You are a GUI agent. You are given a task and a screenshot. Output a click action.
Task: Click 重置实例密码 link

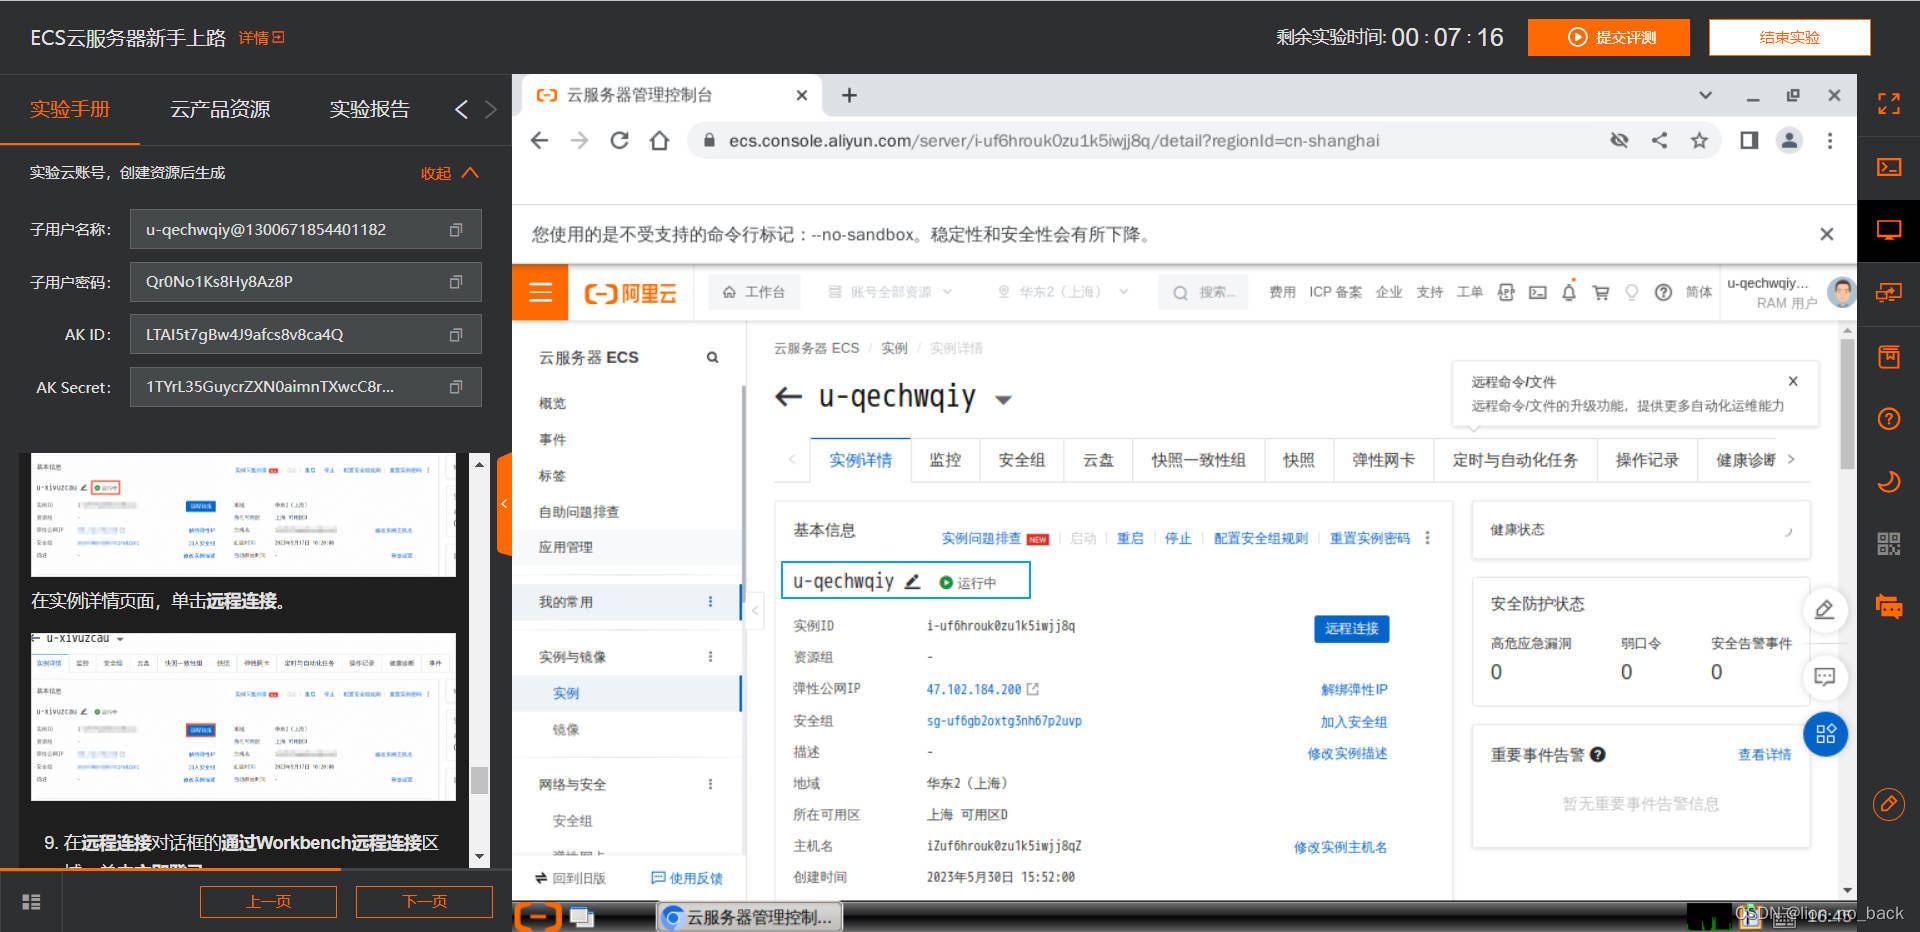1369,538
